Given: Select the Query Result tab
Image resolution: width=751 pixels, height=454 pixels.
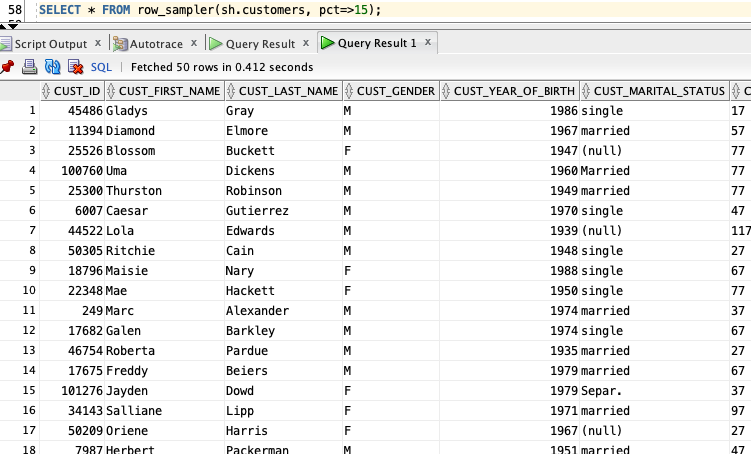Looking at the screenshot, I should pos(260,44).
